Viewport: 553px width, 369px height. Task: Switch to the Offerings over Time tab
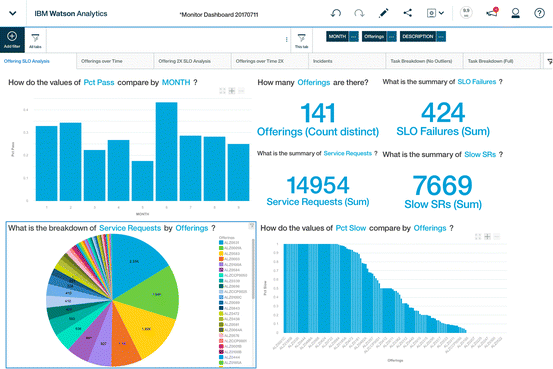click(x=115, y=61)
